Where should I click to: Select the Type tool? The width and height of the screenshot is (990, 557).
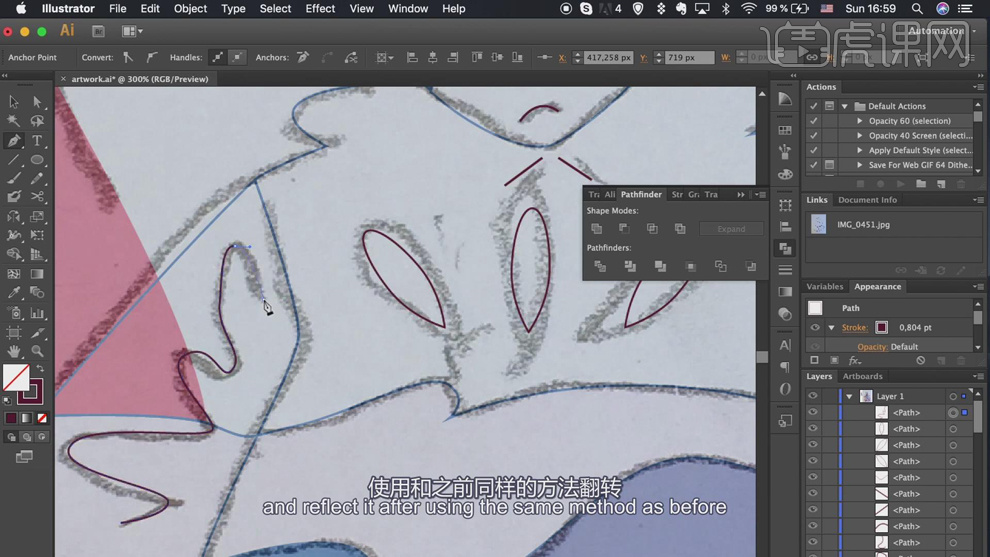click(37, 141)
